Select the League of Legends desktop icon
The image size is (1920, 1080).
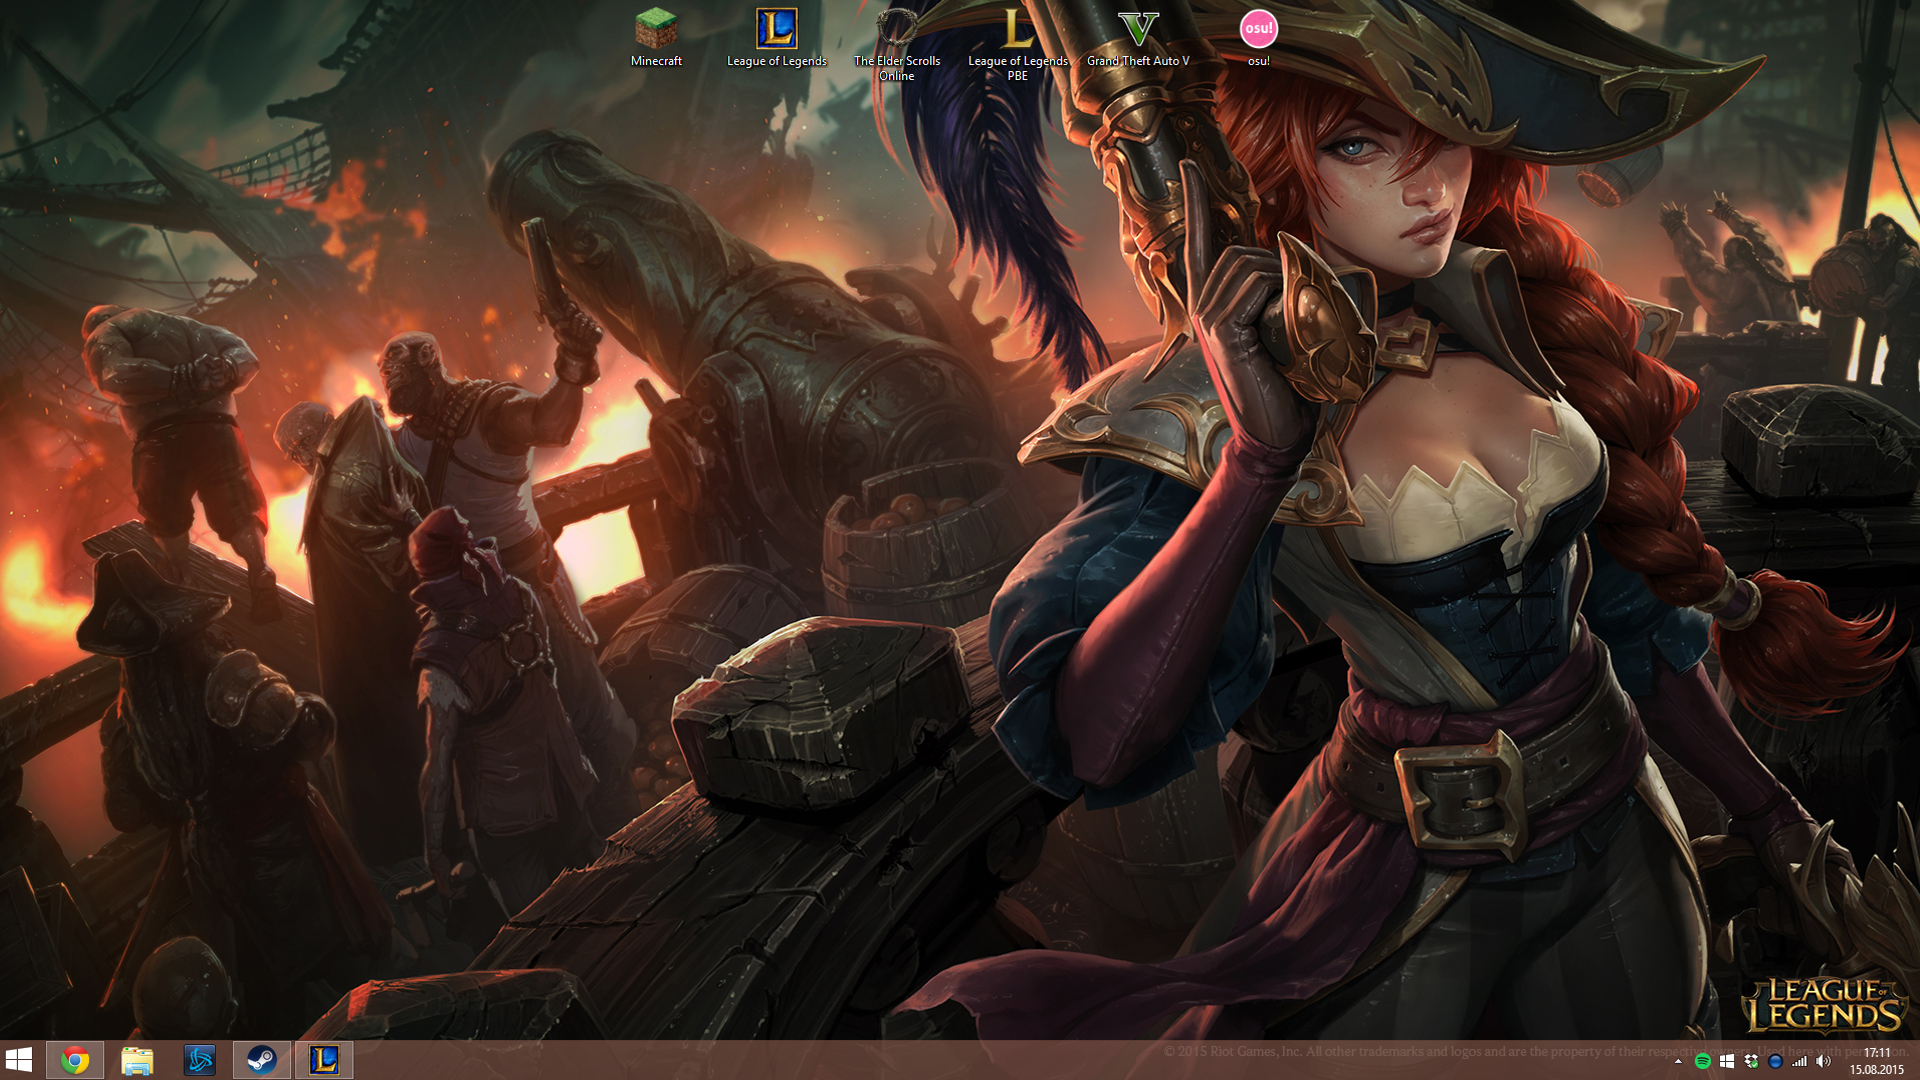tap(776, 38)
